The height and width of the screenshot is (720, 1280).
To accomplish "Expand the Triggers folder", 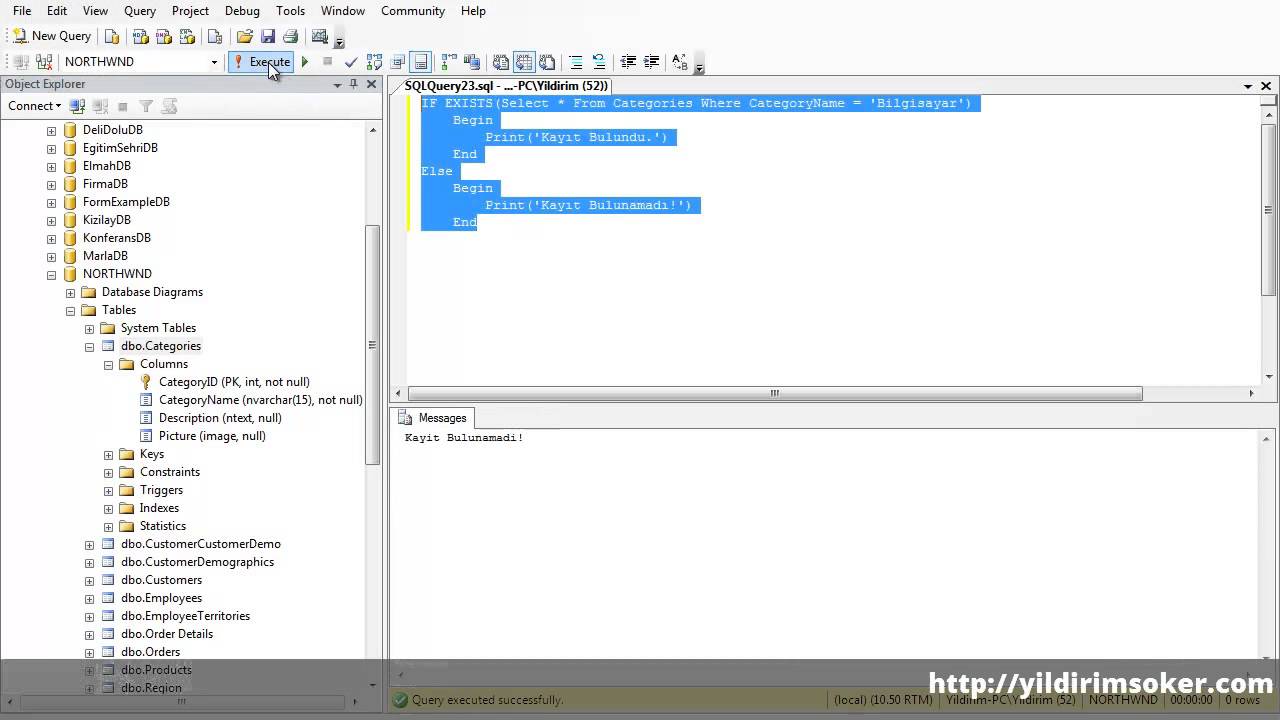I will pyautogui.click(x=108, y=490).
